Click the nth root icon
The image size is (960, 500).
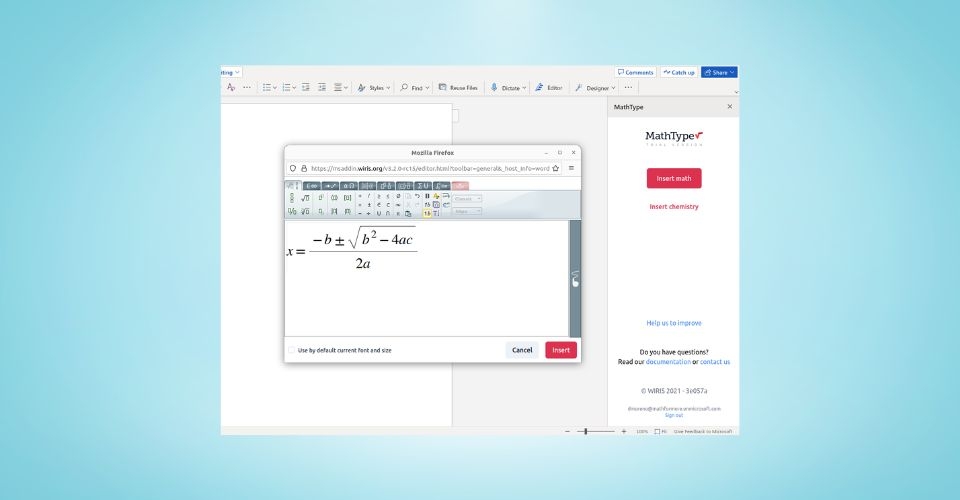coord(305,212)
